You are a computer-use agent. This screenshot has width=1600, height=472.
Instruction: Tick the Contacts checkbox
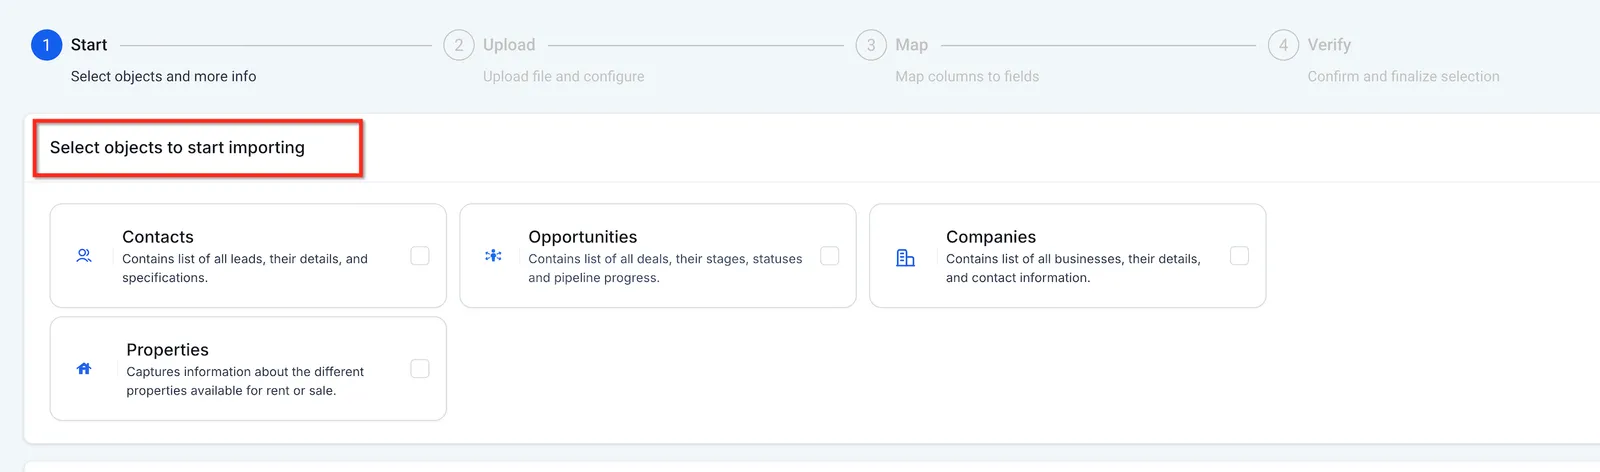coord(420,256)
